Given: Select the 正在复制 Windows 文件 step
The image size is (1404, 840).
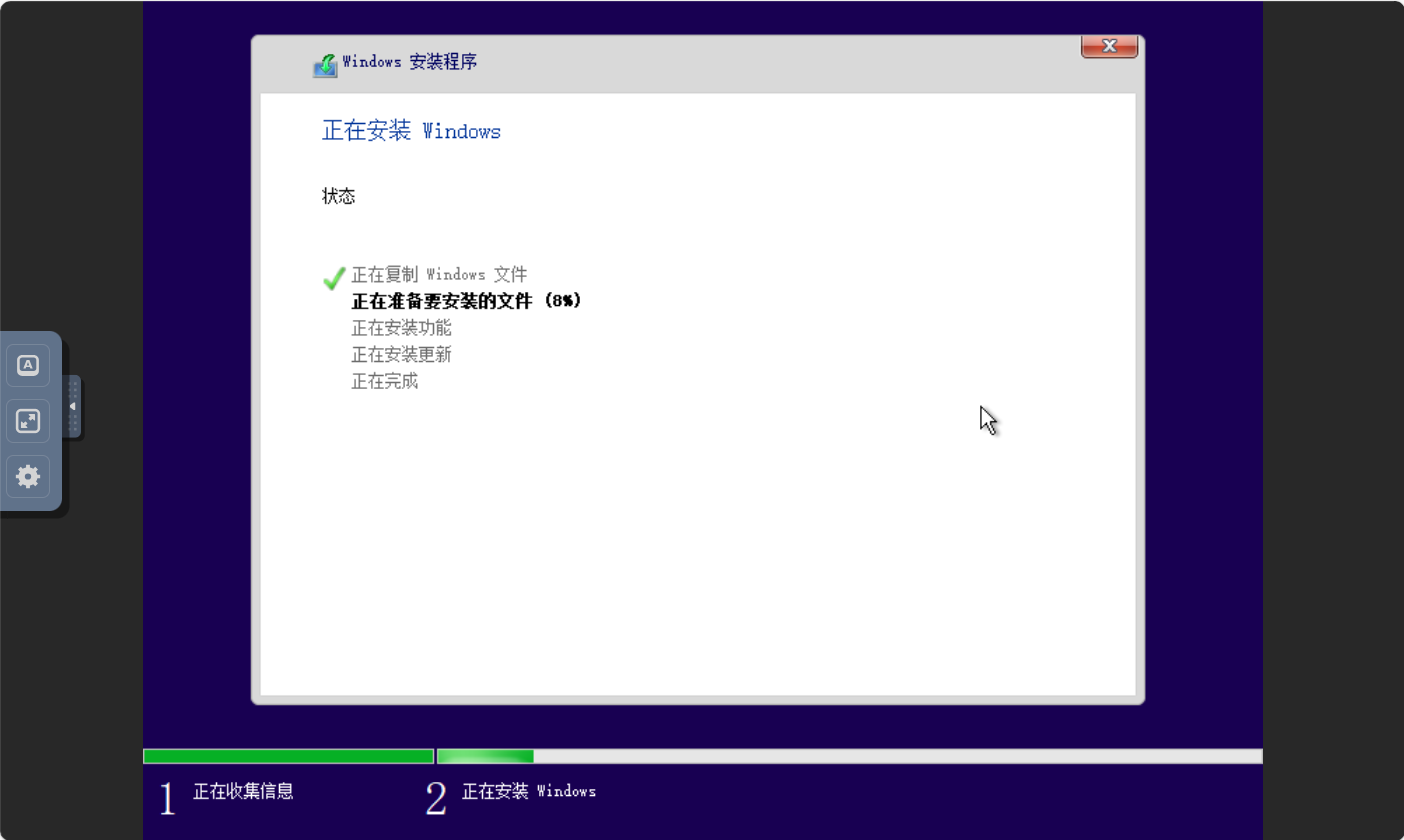Looking at the screenshot, I should [439, 274].
